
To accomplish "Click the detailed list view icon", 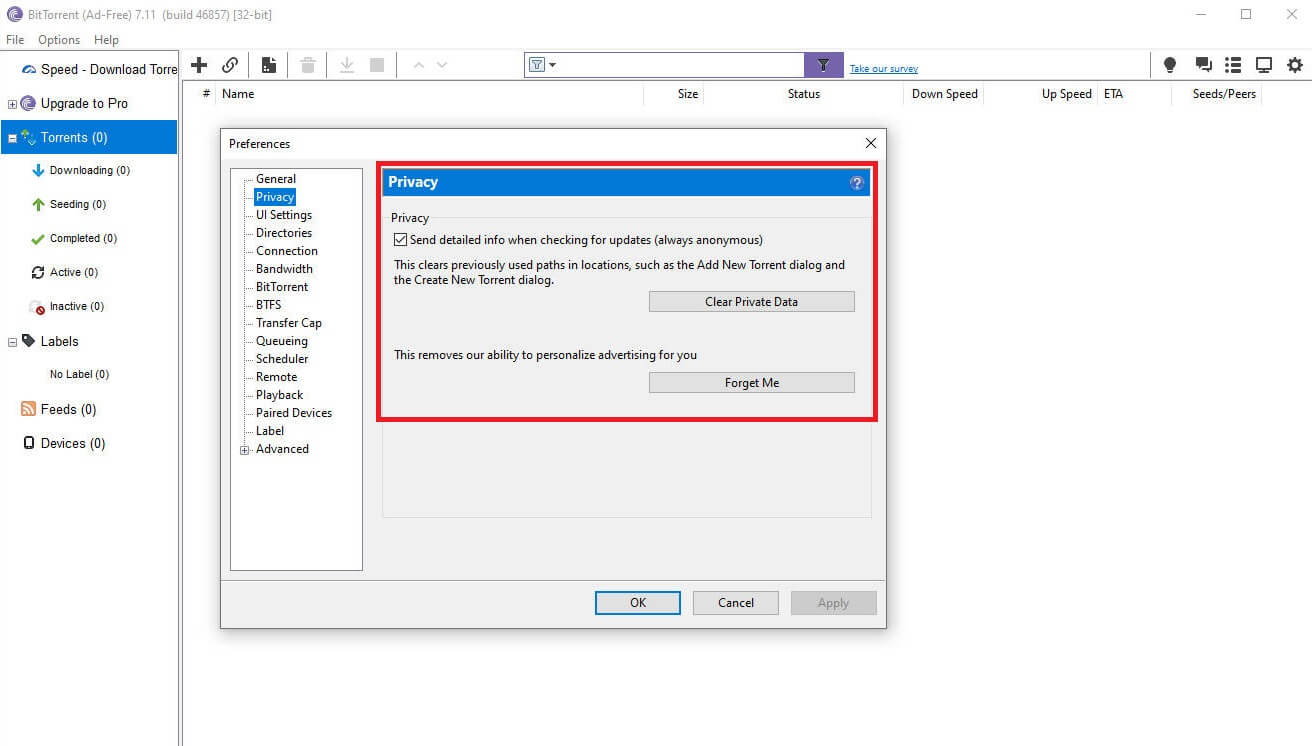I will click(x=1233, y=65).
